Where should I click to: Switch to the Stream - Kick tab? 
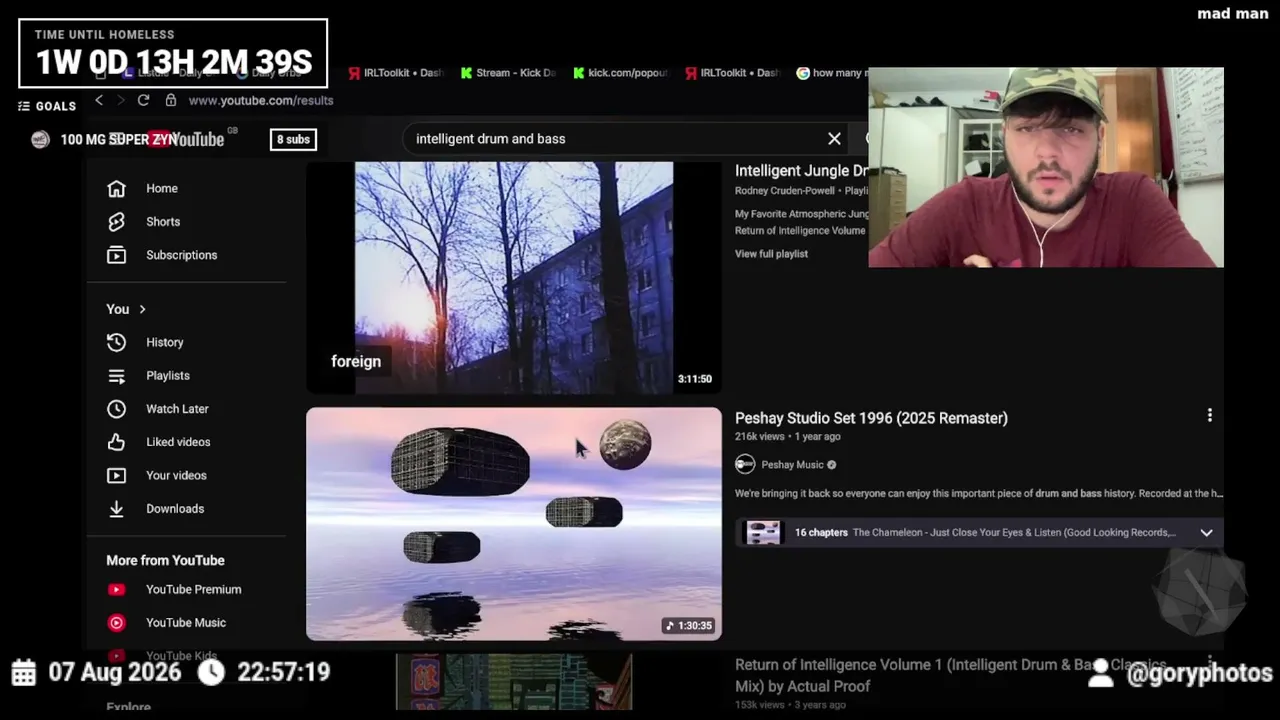(507, 73)
